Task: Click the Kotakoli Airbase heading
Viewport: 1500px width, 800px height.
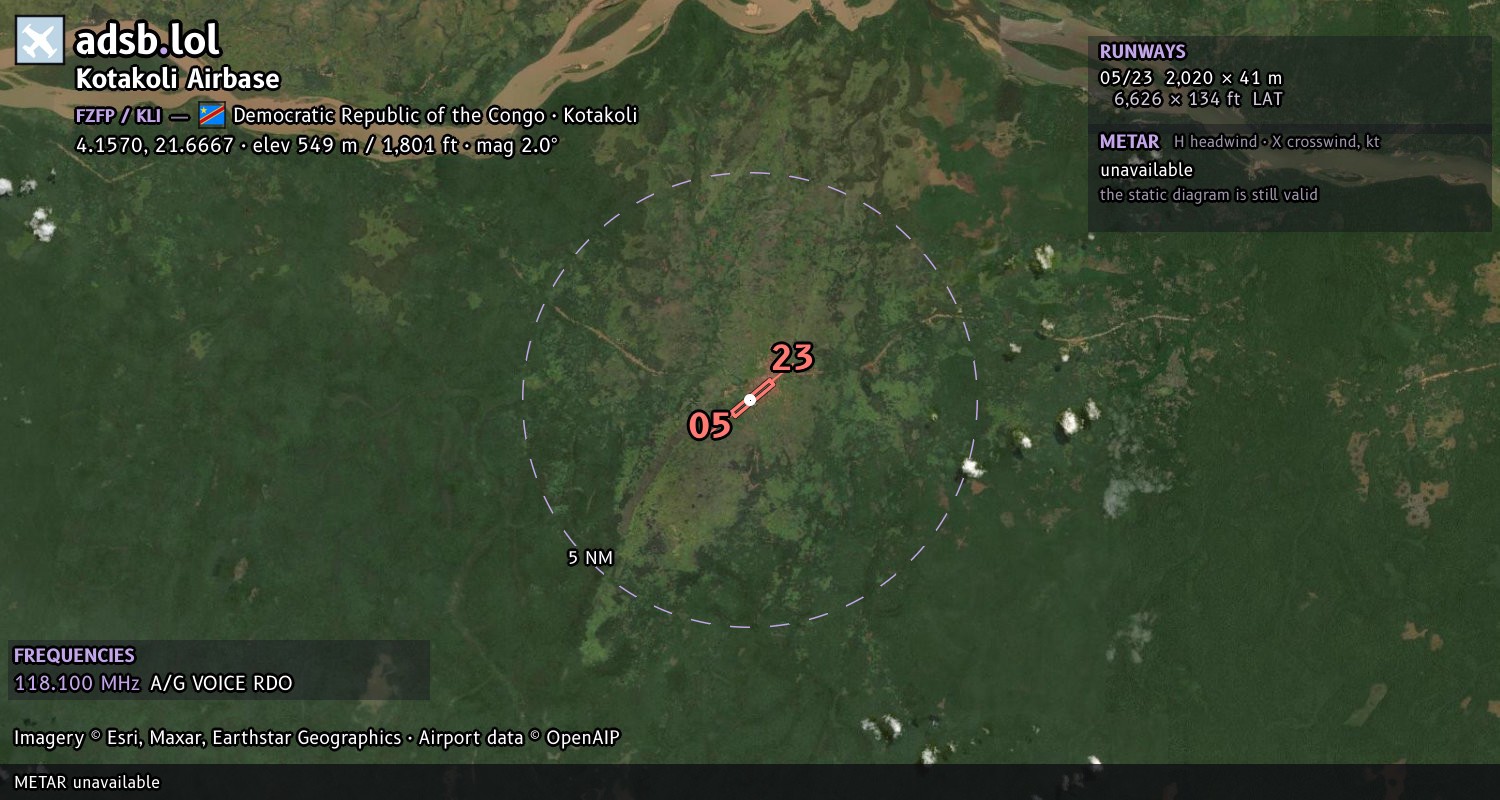Action: click(x=178, y=79)
